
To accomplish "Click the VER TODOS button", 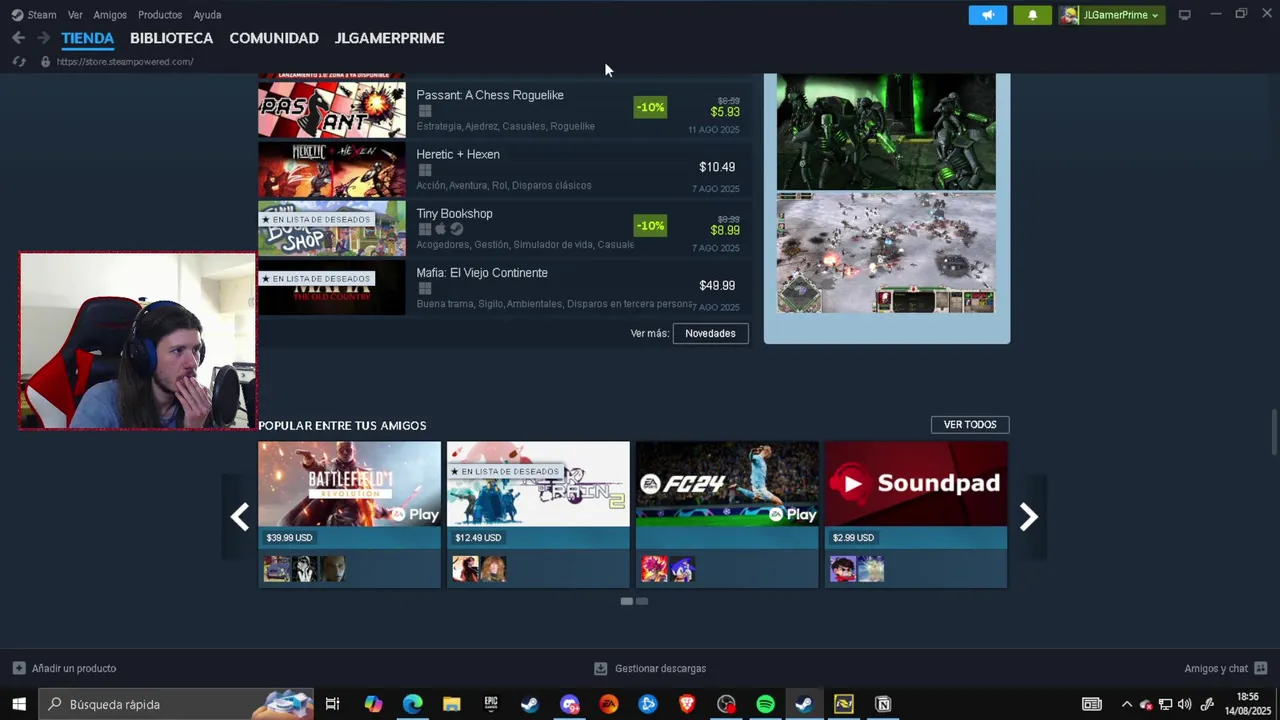I will (970, 425).
